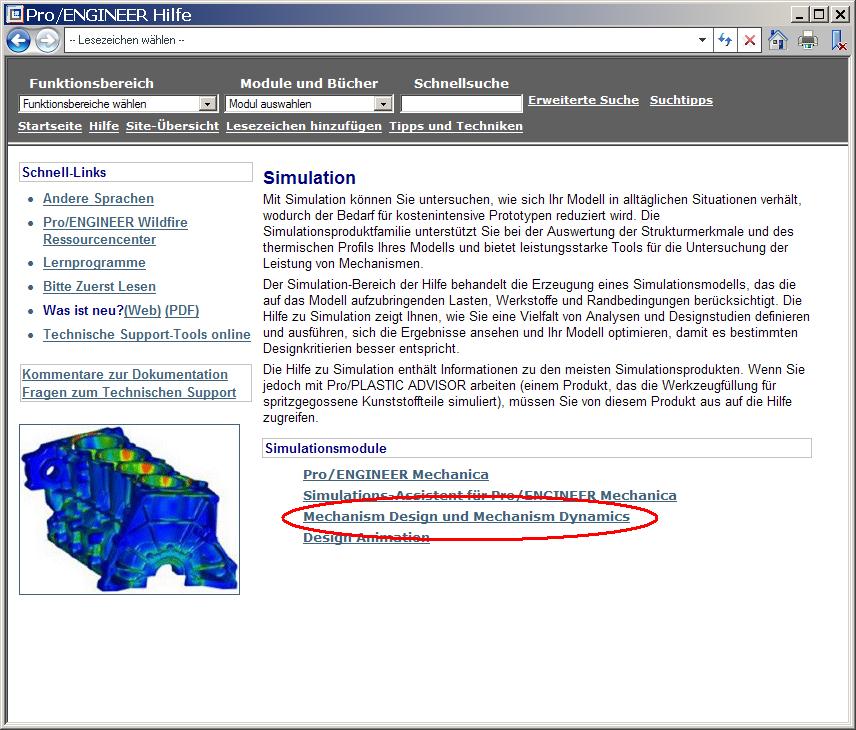The image size is (856, 730).
Task: Open the Suchtipps link
Action: click(x=681, y=100)
